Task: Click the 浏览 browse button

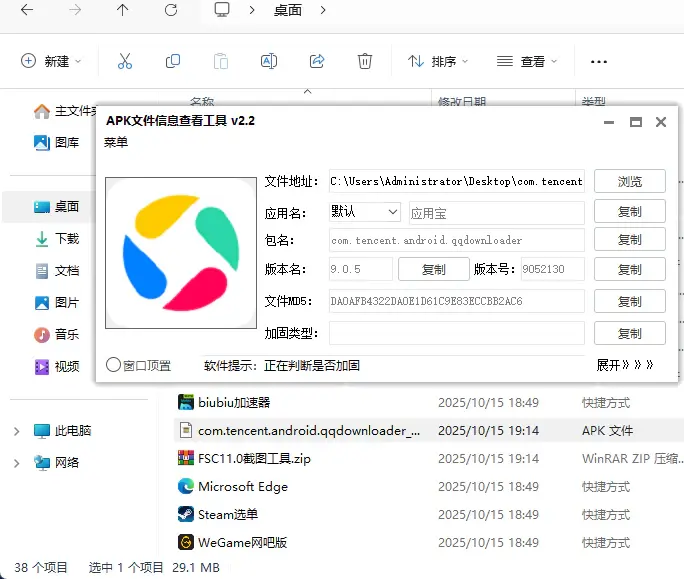Action: coord(629,181)
